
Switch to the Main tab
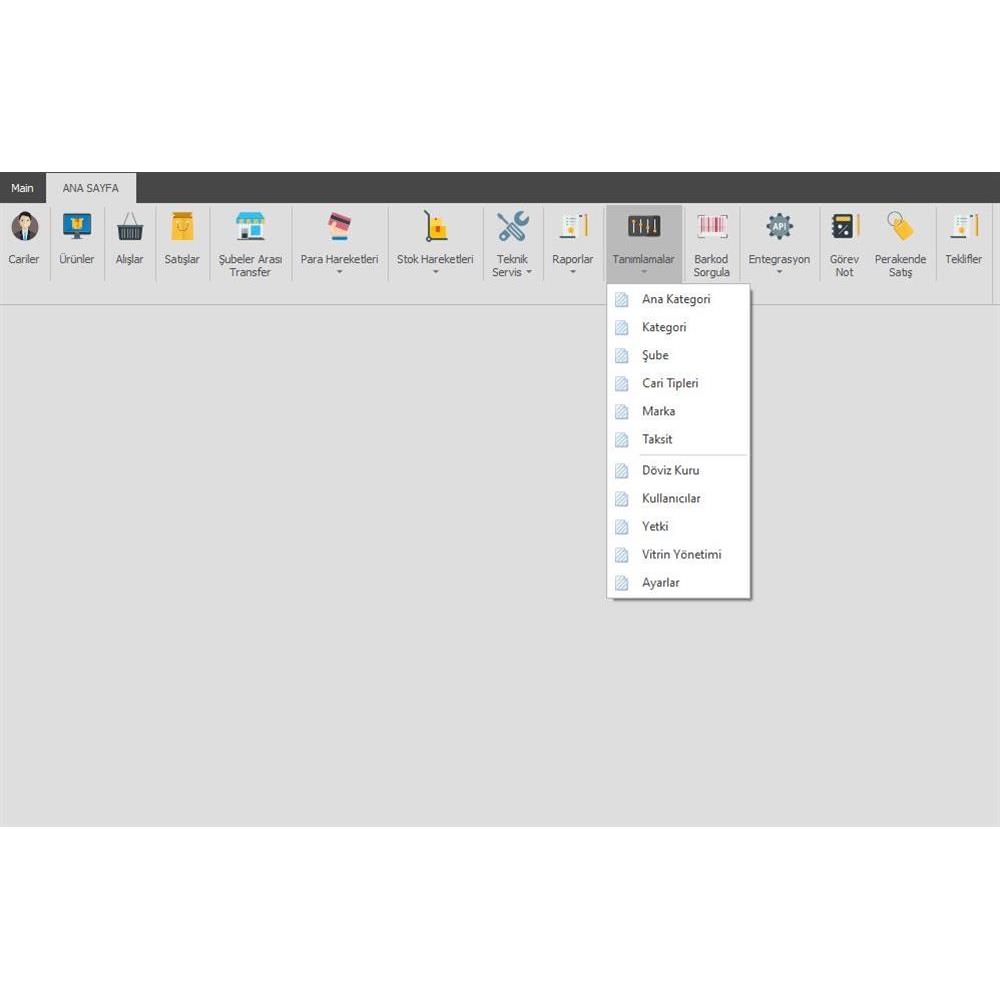click(22, 188)
